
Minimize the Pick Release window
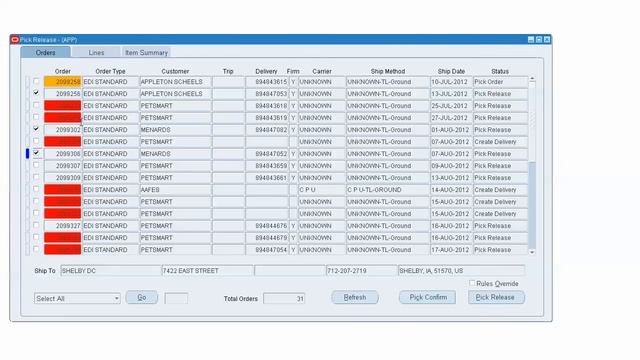pyautogui.click(x=531, y=40)
